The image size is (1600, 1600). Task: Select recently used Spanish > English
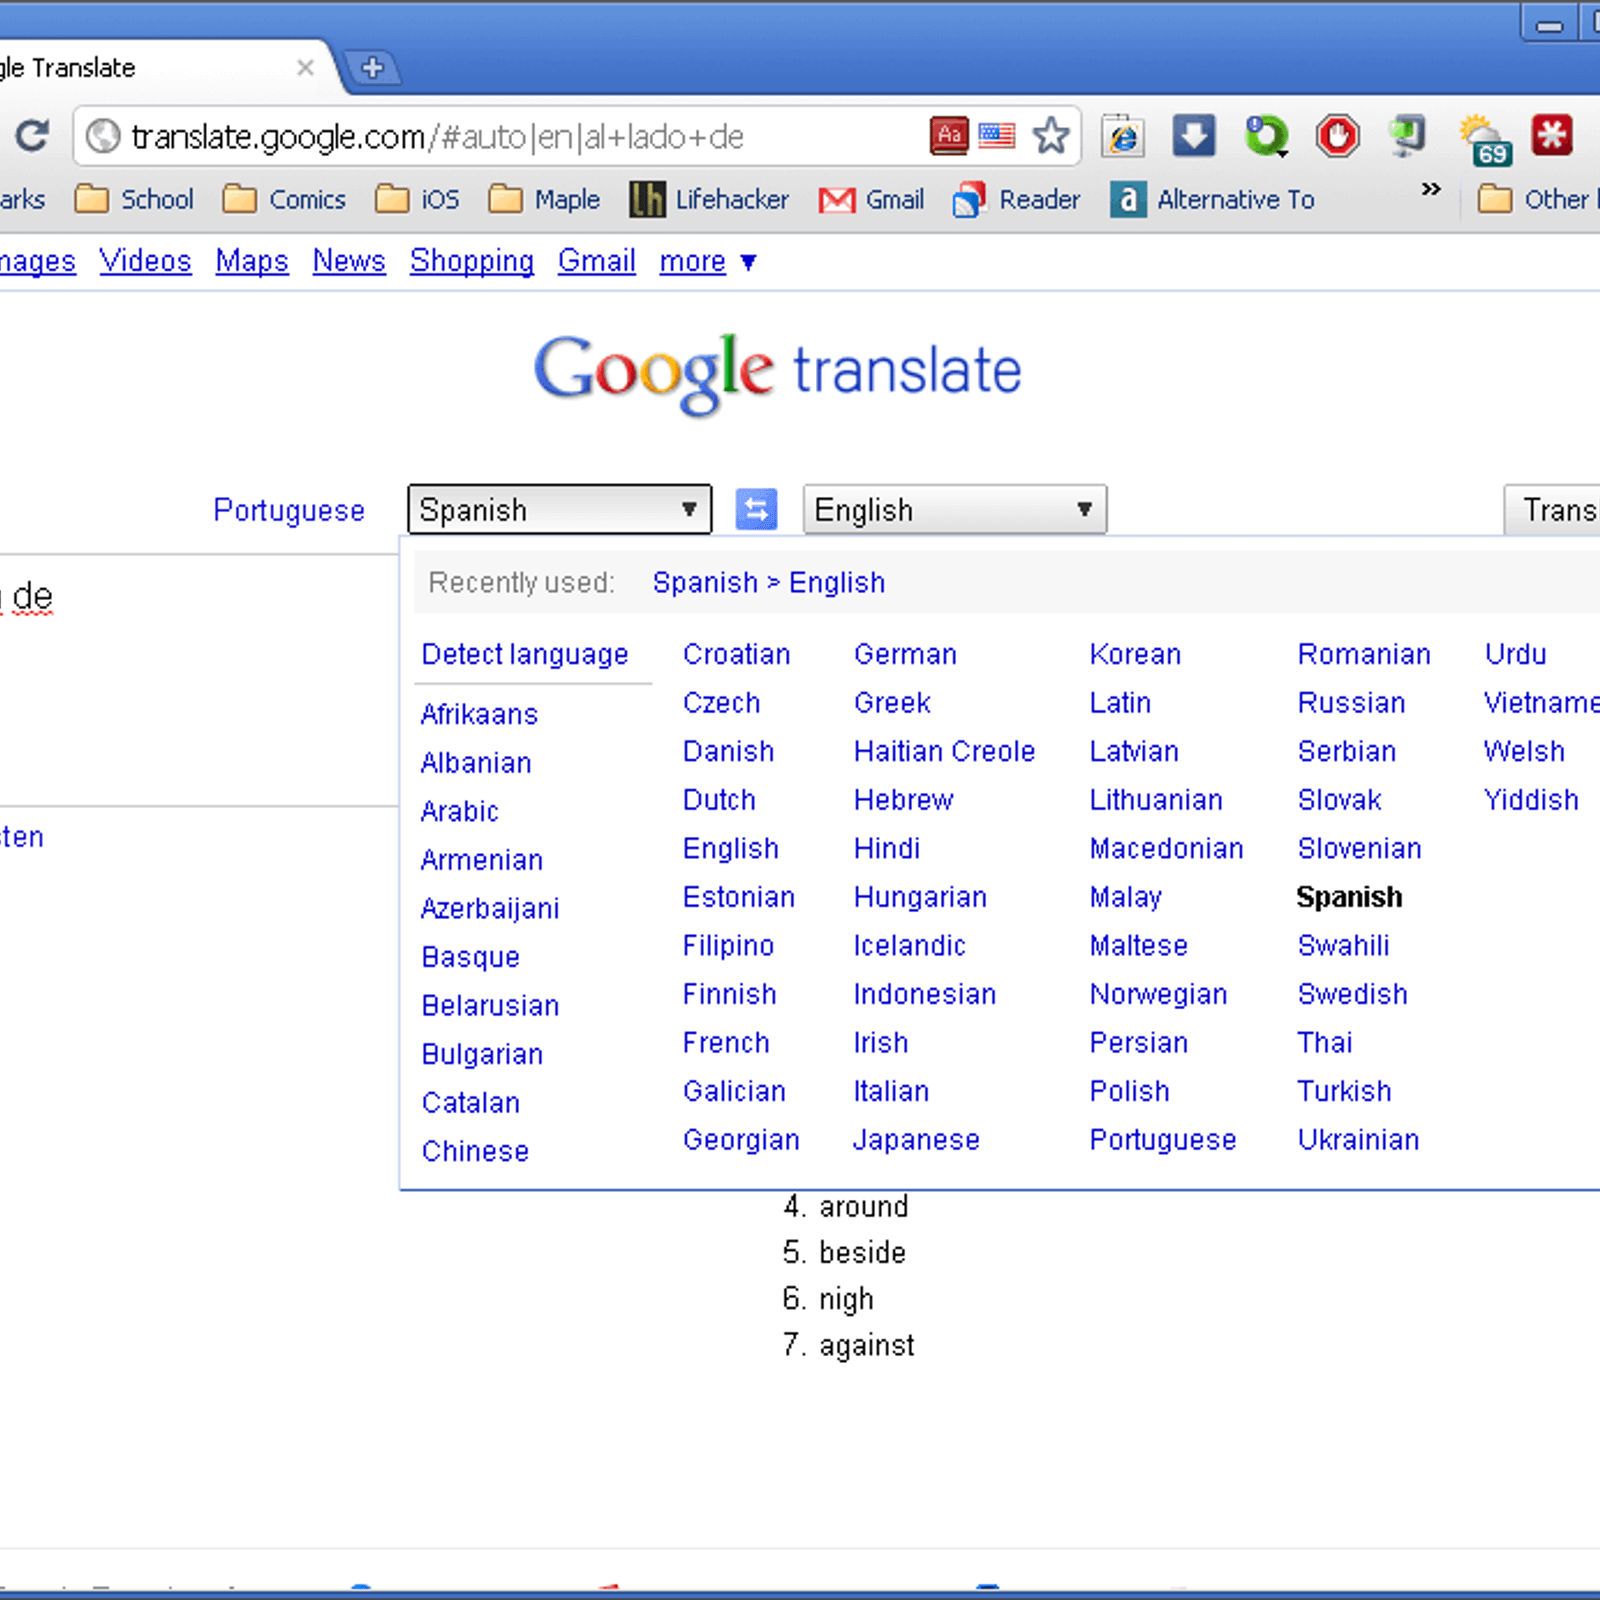click(x=769, y=582)
